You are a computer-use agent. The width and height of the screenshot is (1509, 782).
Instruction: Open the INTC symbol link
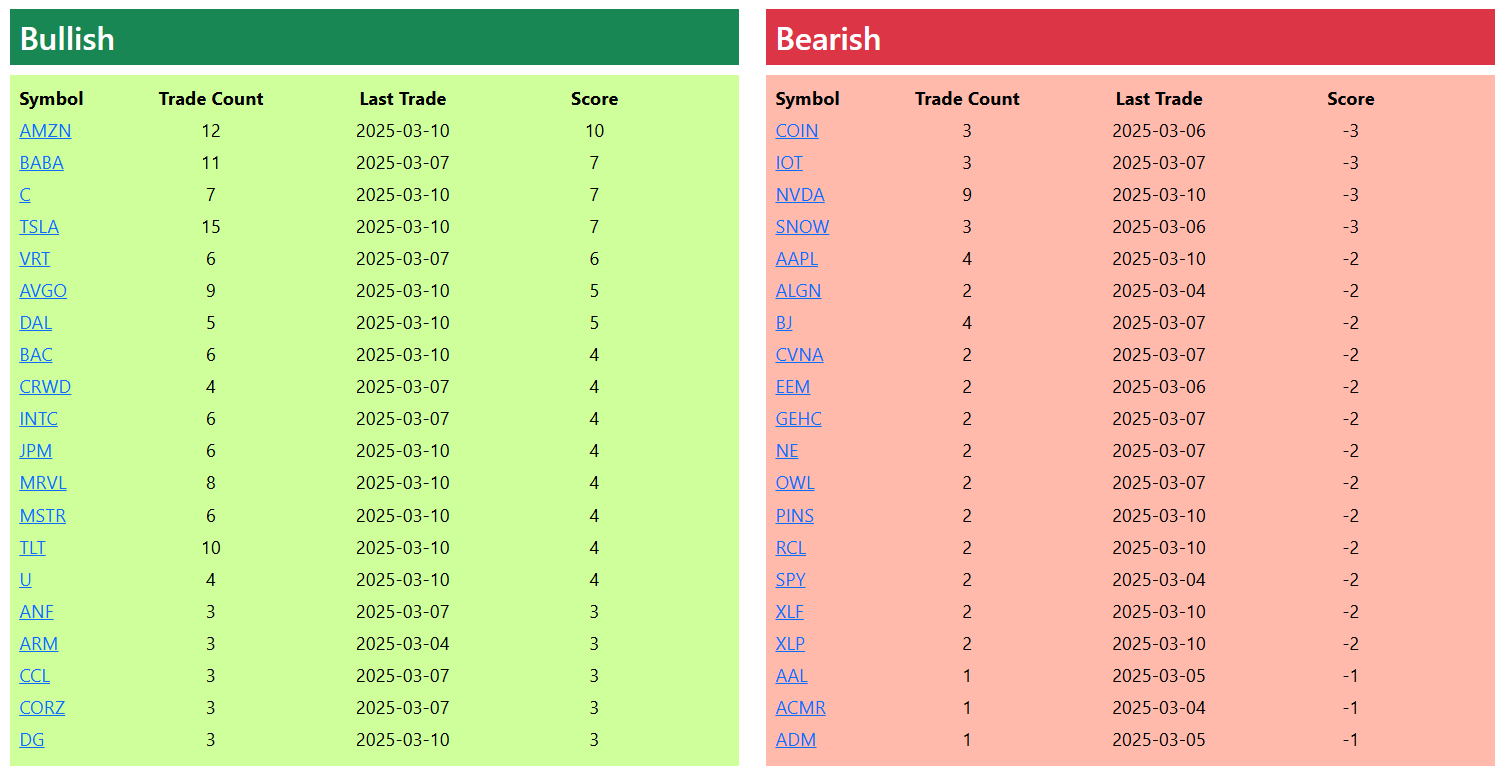coord(39,419)
